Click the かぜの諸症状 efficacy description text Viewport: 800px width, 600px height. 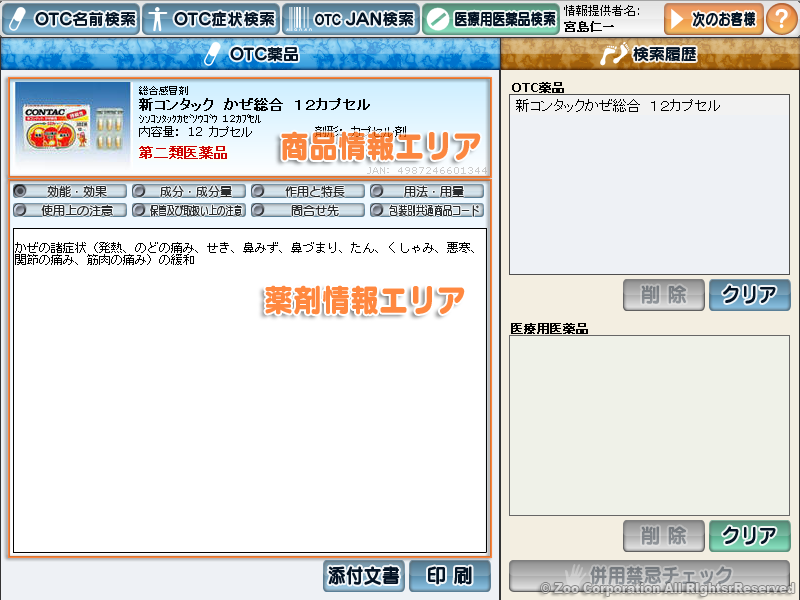point(245,254)
